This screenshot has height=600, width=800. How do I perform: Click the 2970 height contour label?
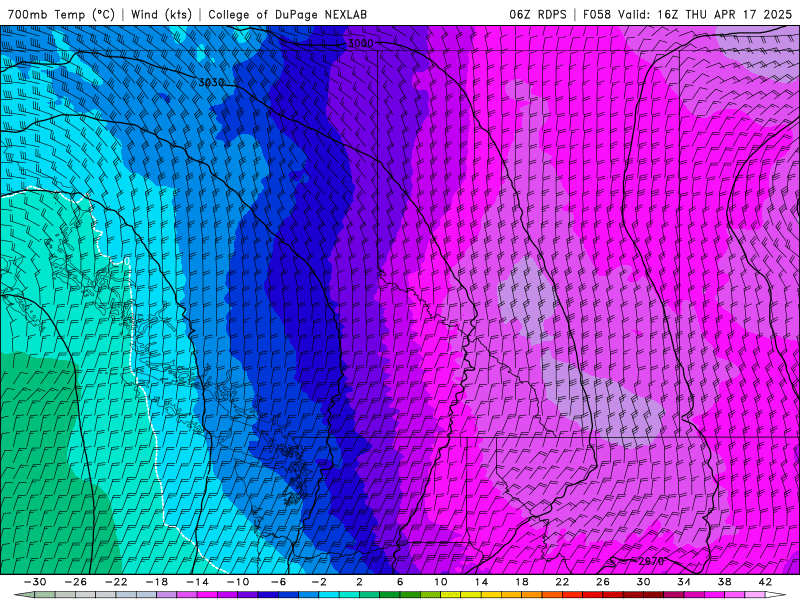click(x=651, y=561)
